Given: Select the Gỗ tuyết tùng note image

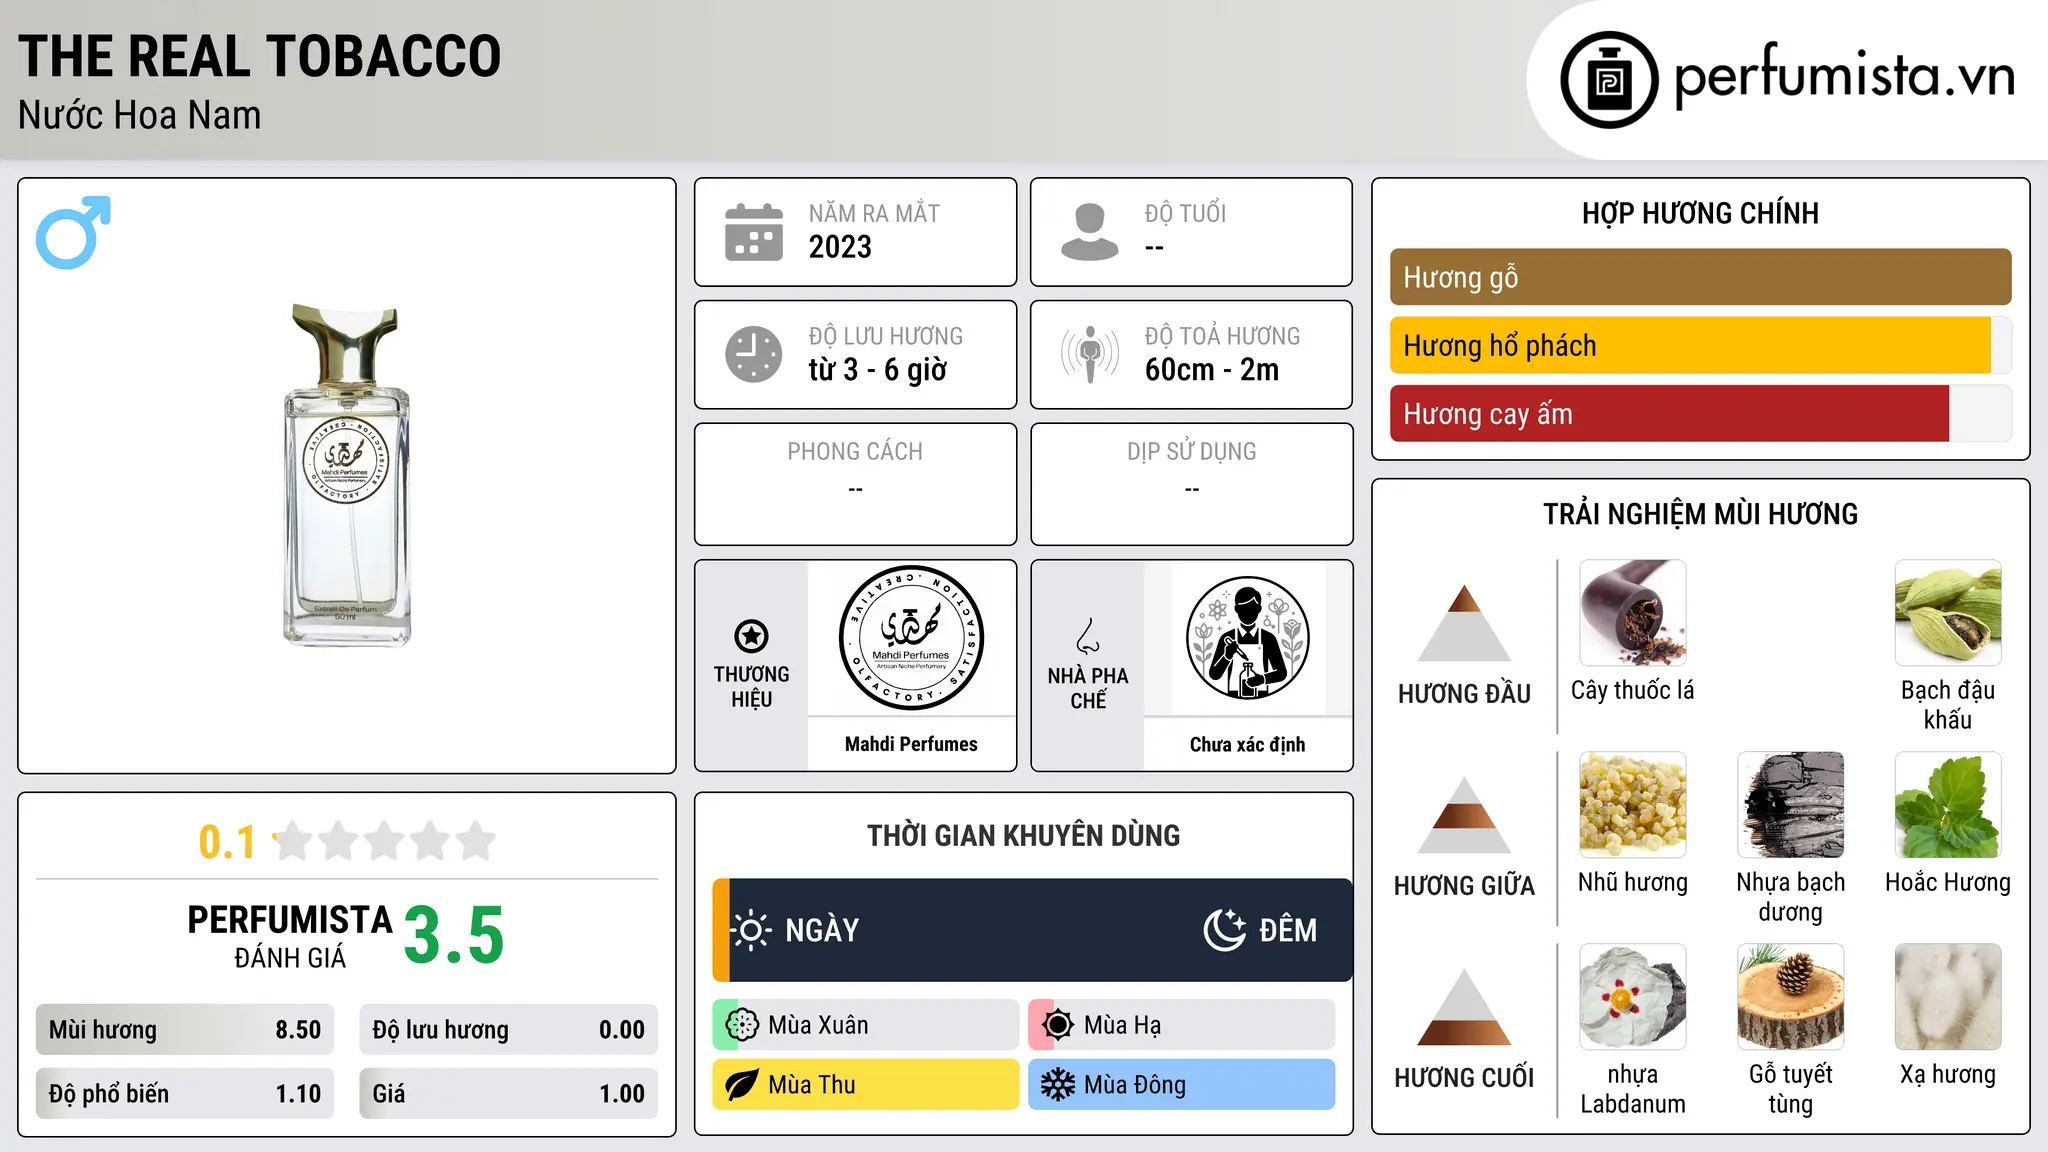Looking at the screenshot, I should 1791,997.
